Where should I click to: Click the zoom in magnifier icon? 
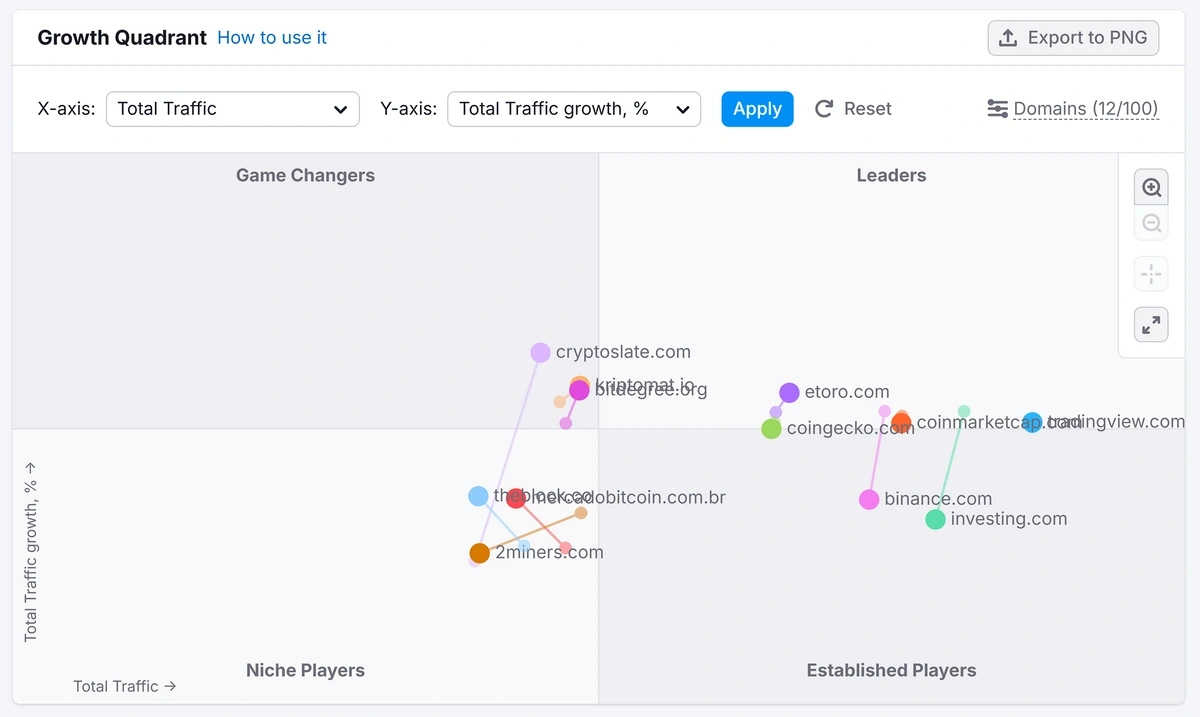1151,187
